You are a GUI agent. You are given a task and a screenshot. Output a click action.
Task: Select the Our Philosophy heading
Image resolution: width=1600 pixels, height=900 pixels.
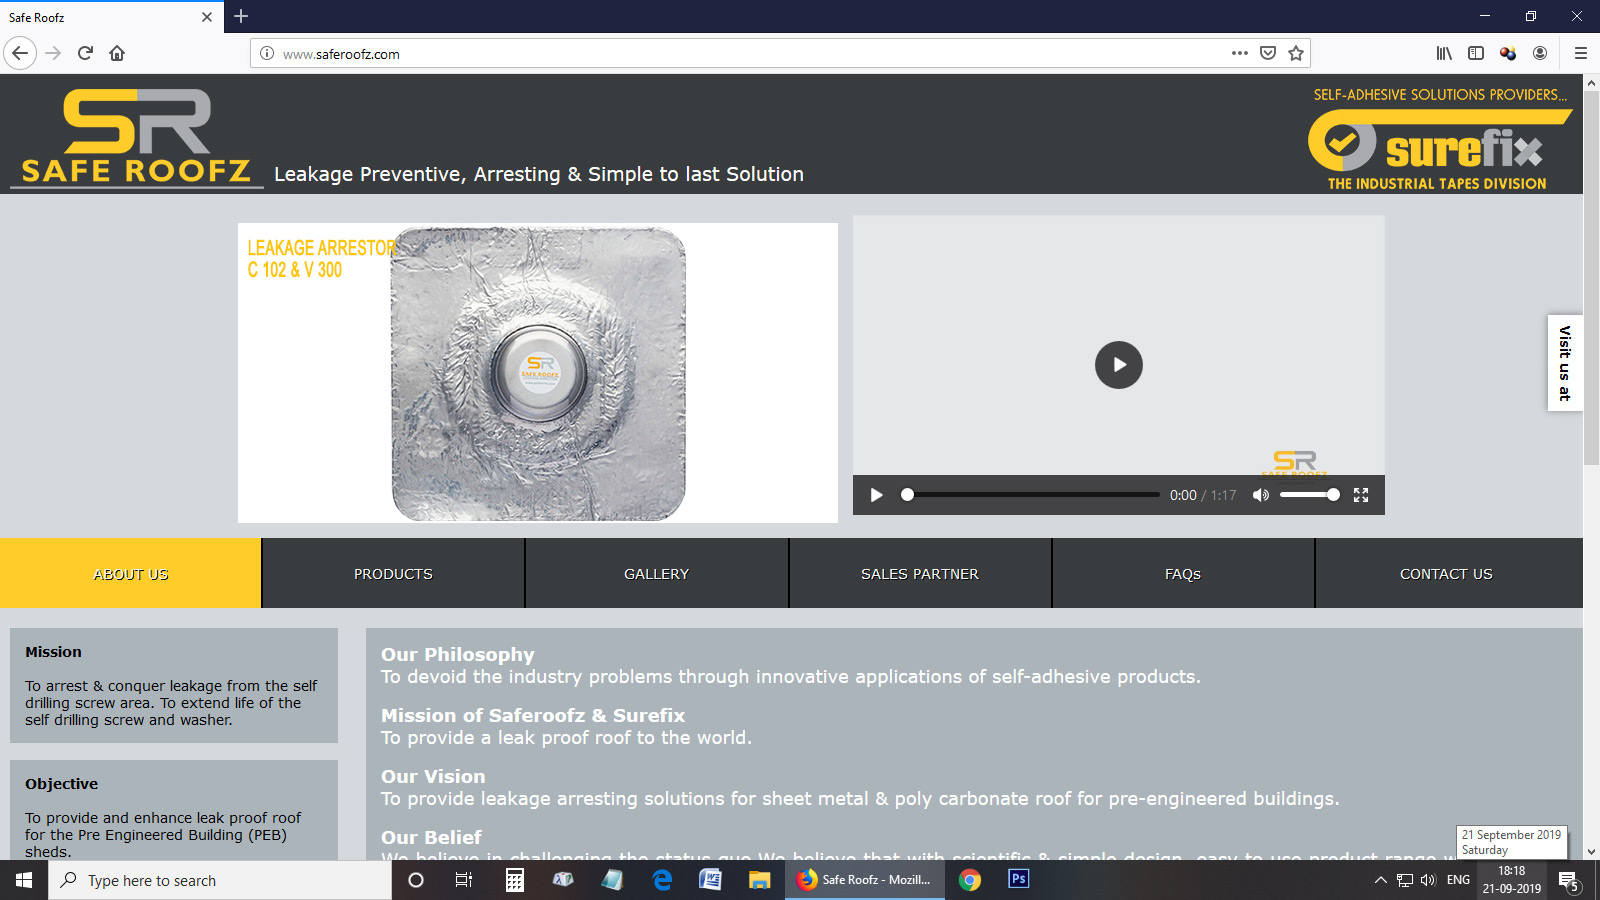point(458,655)
